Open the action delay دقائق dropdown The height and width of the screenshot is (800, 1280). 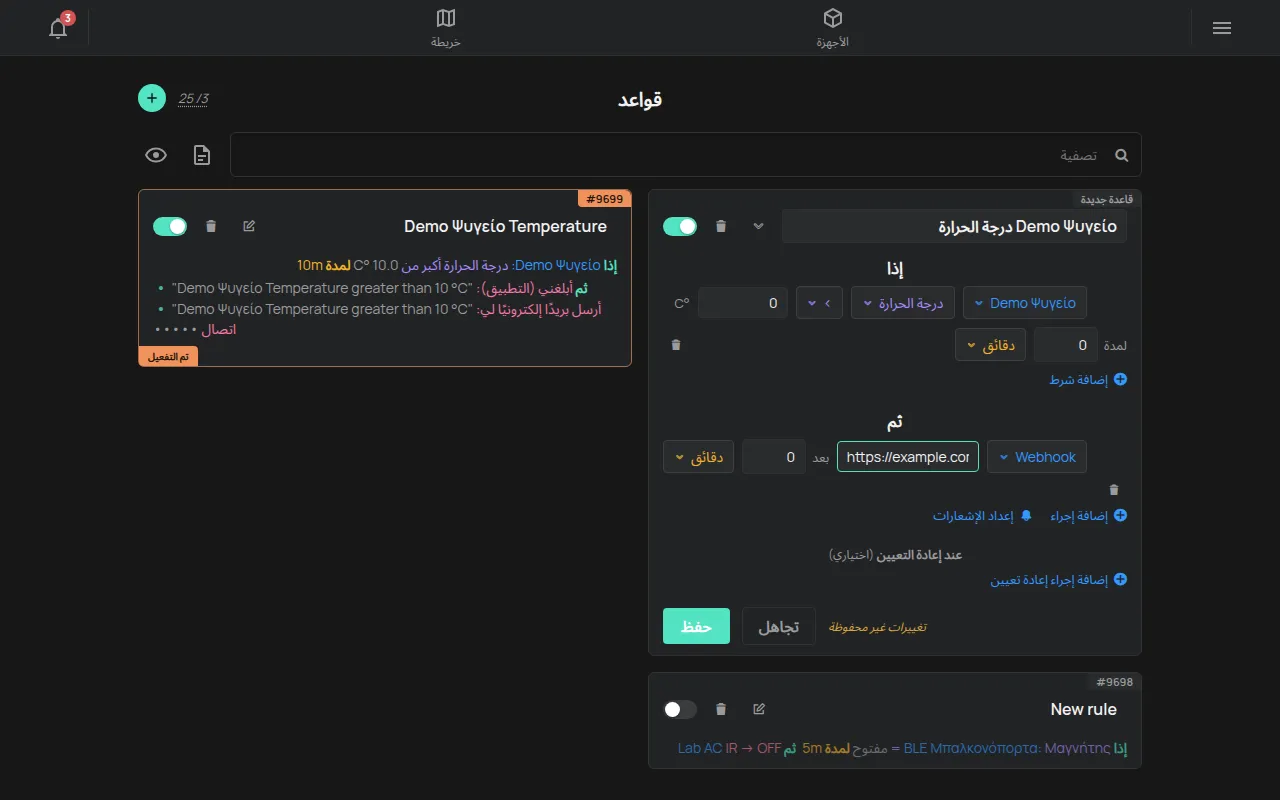coord(698,457)
